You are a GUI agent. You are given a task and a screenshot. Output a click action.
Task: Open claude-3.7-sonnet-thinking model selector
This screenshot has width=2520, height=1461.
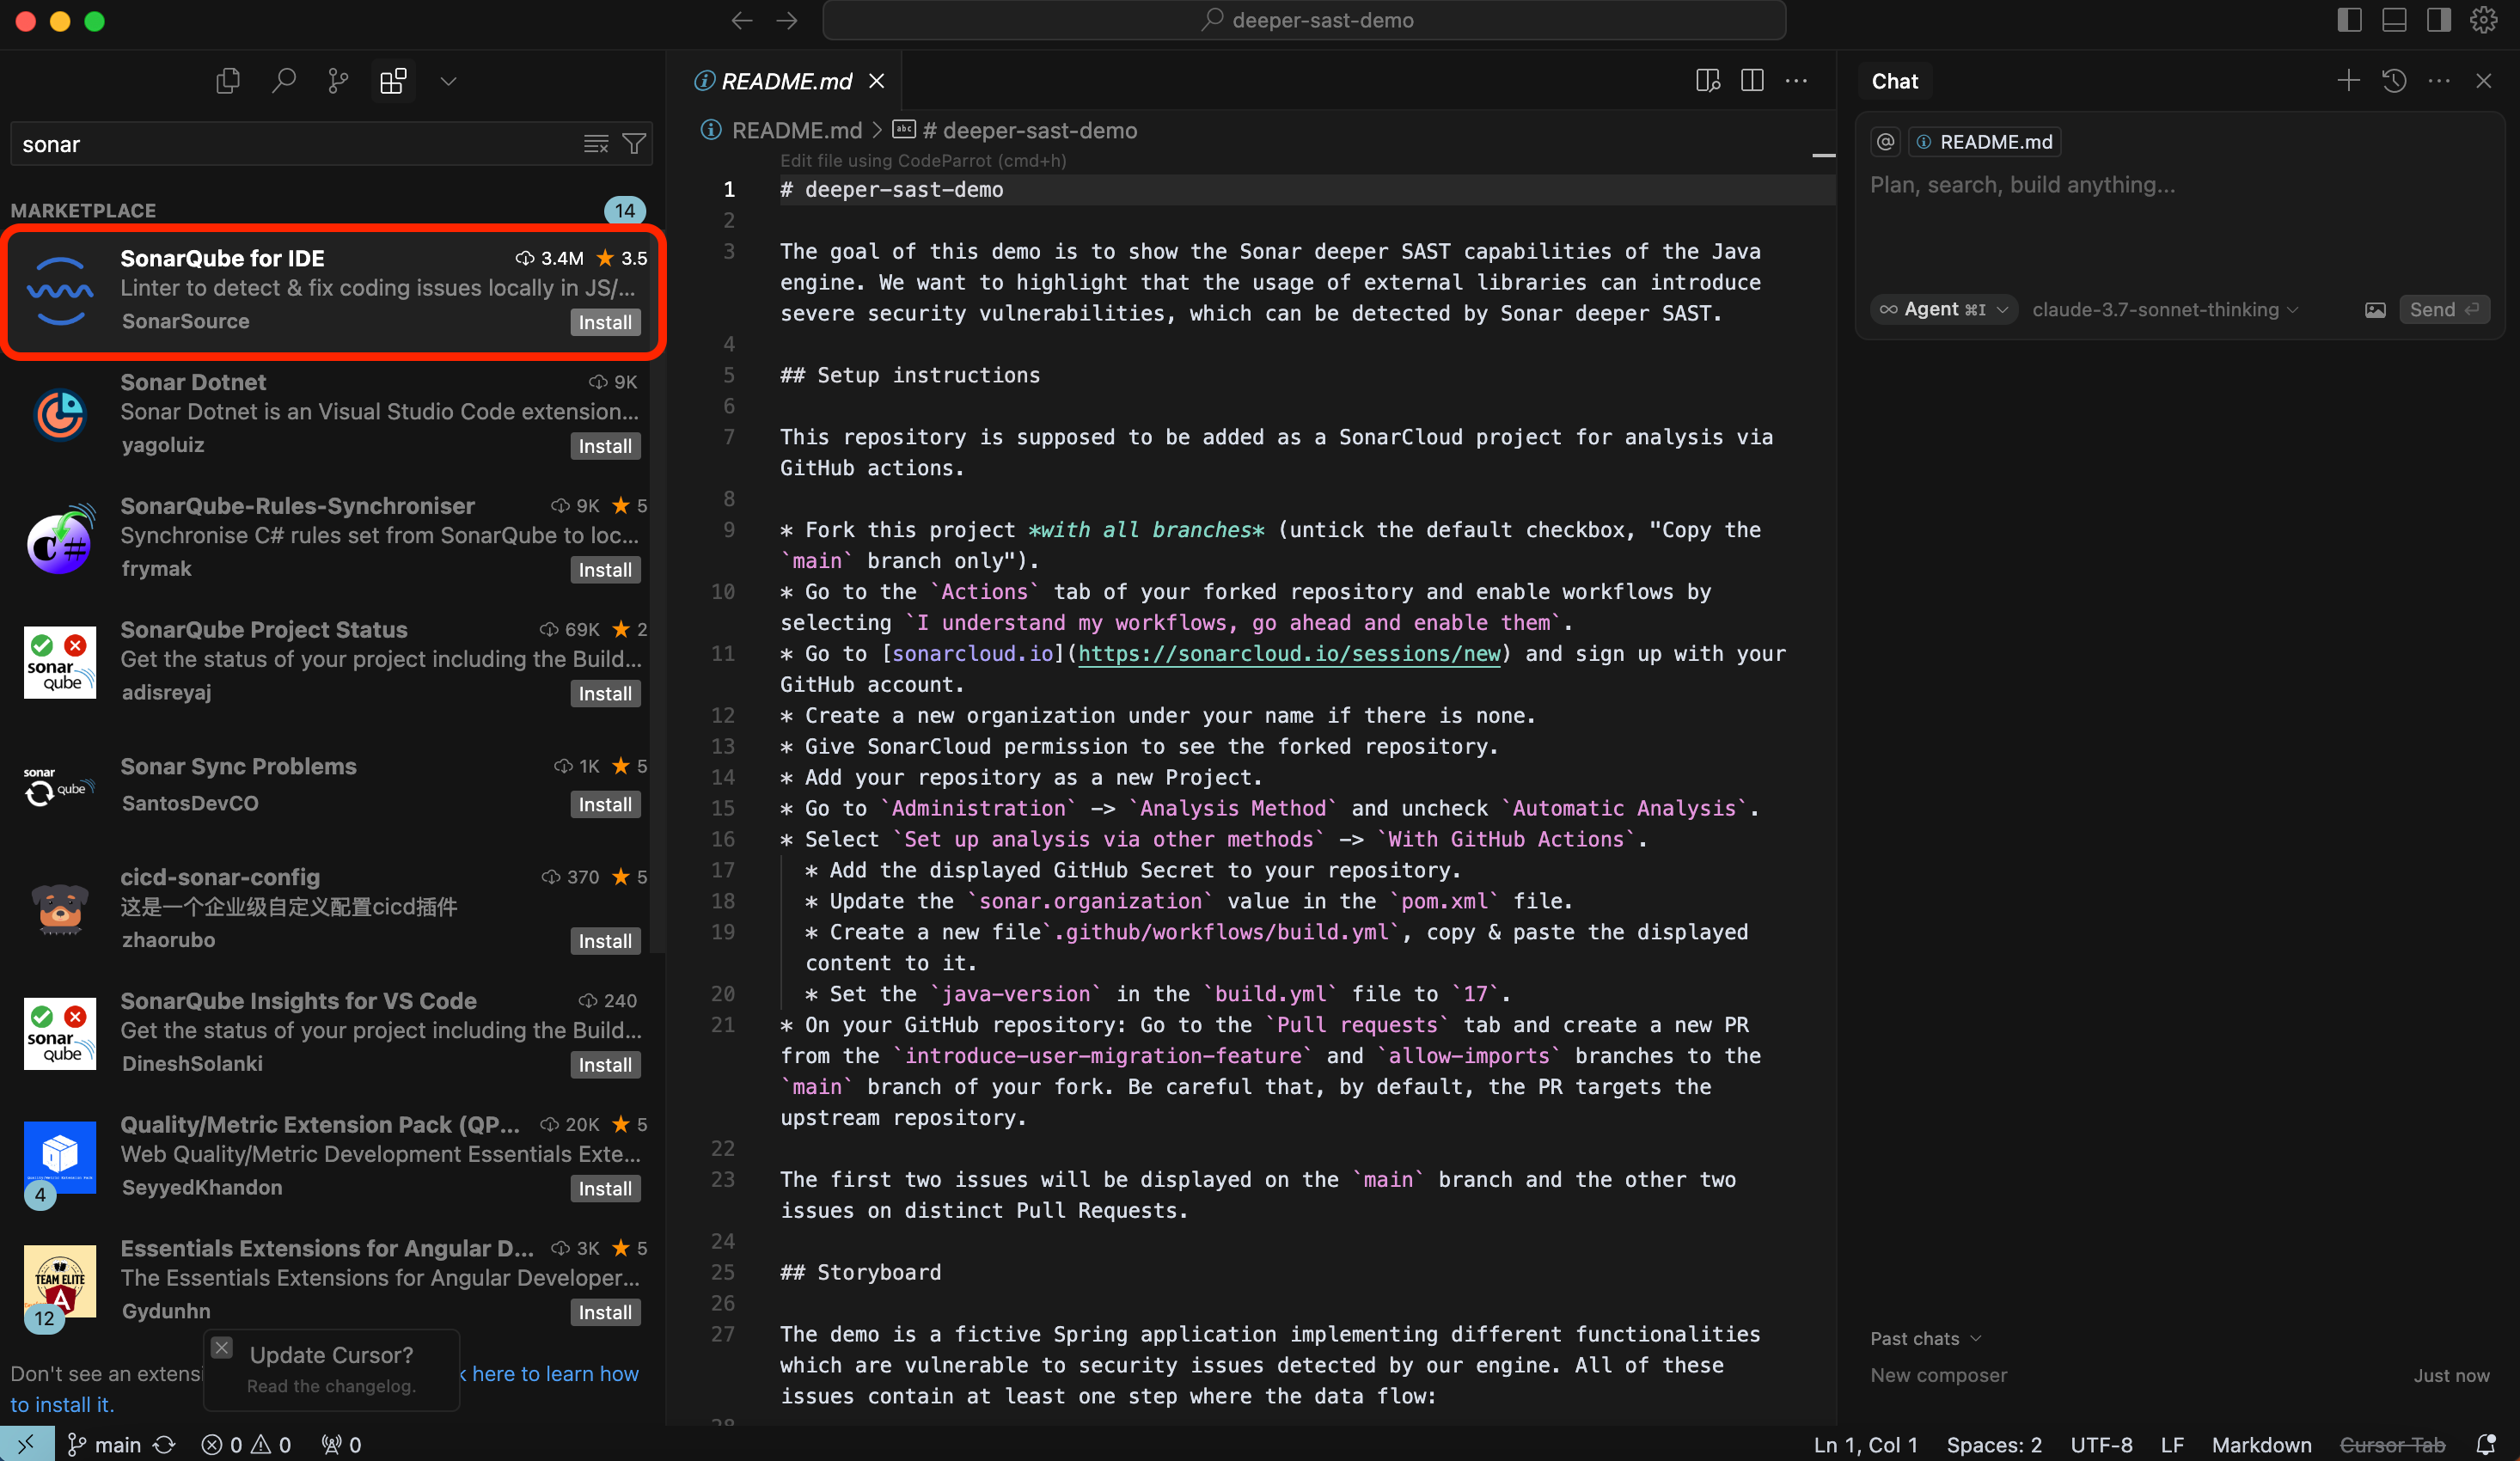coord(2164,310)
